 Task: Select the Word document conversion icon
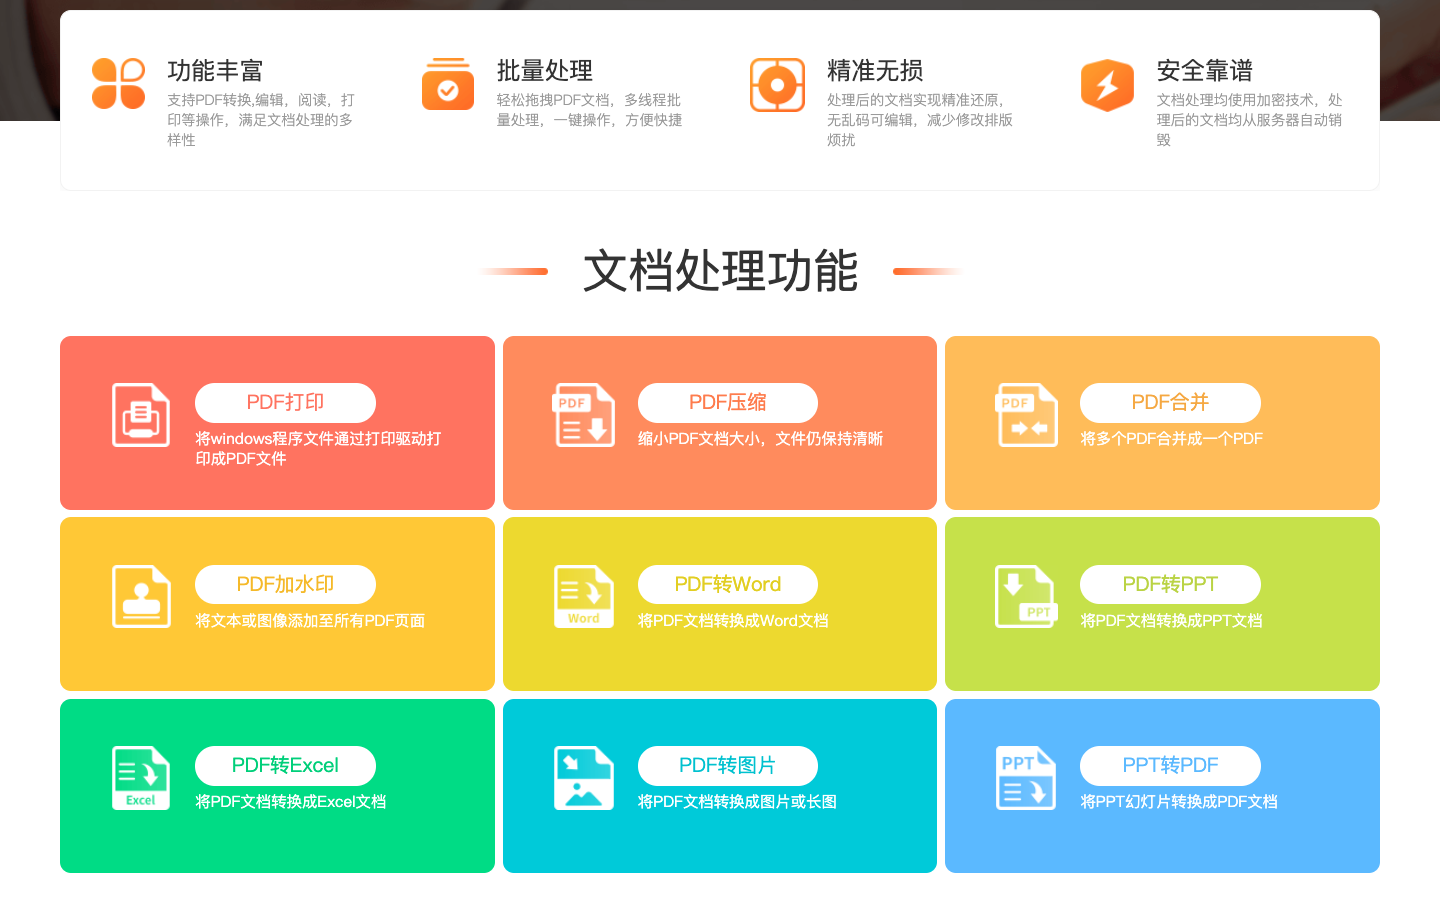pos(583,595)
